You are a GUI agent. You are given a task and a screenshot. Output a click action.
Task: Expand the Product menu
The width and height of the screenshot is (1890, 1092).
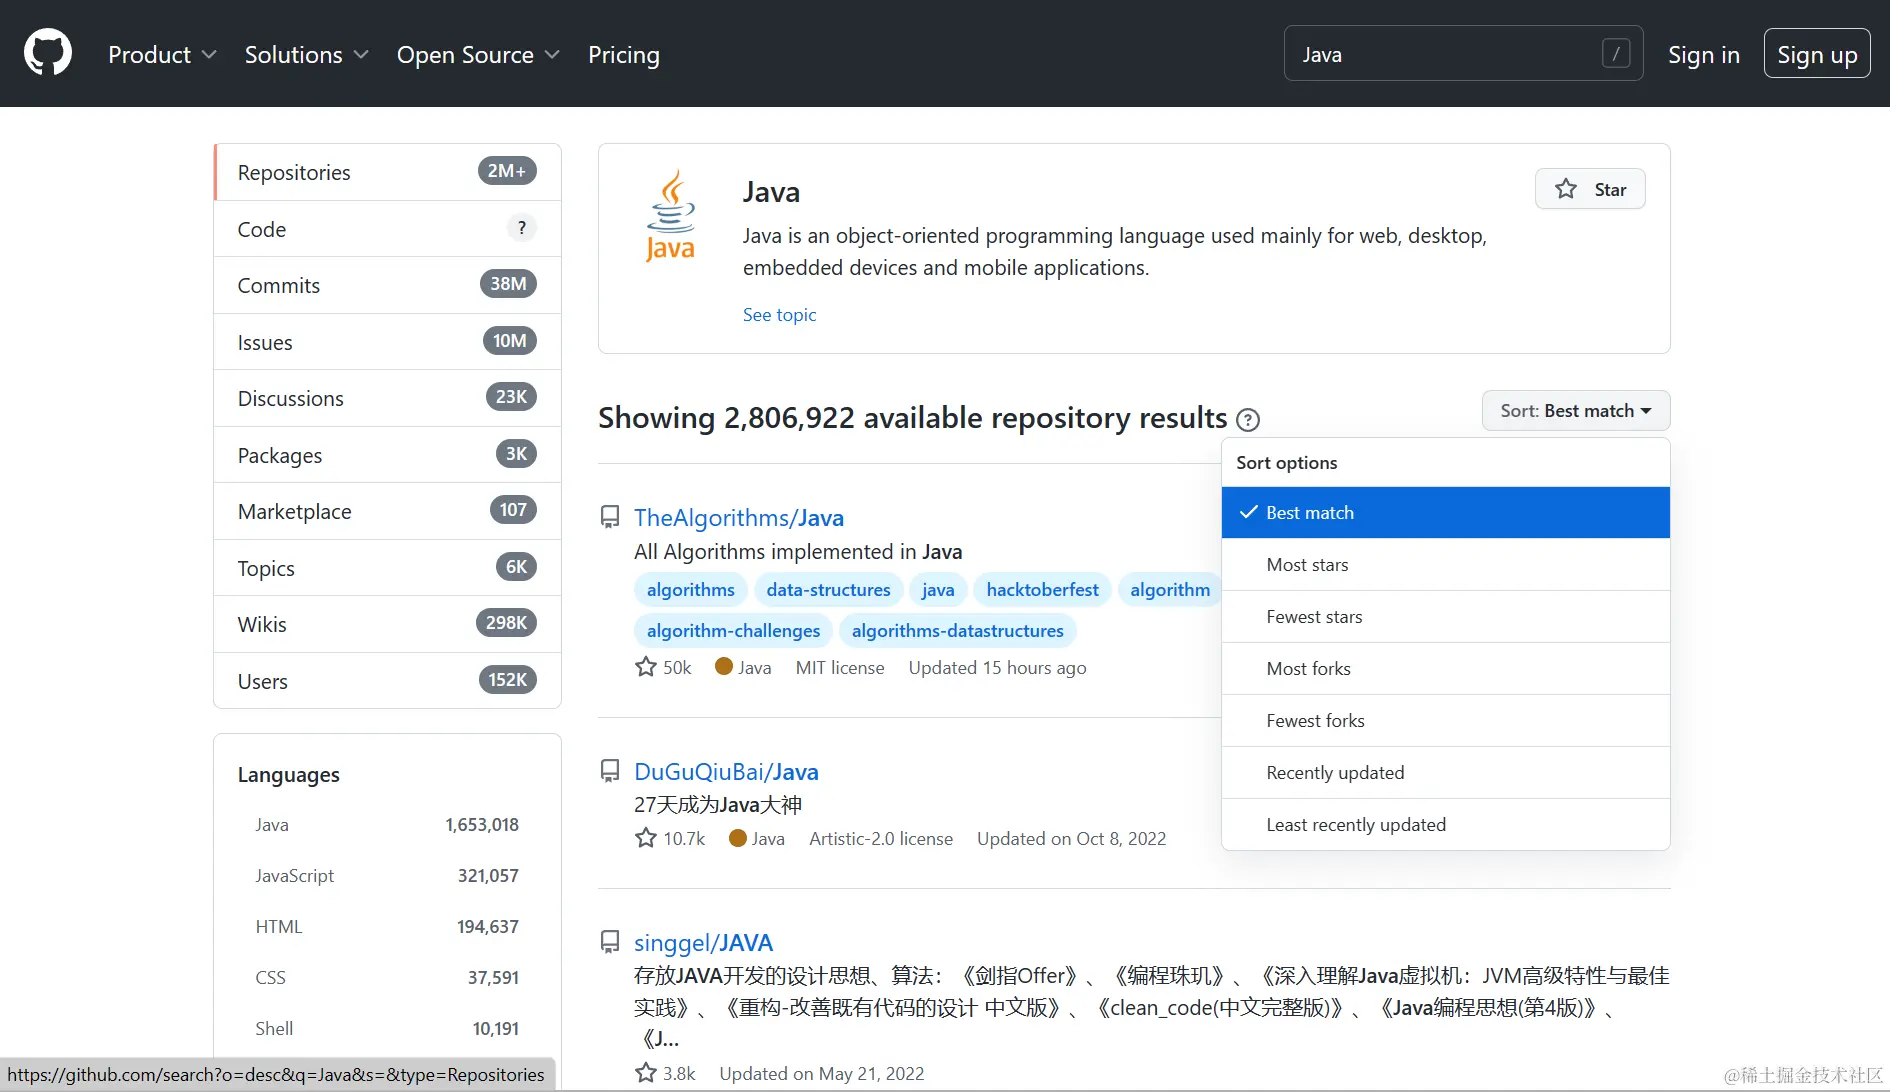[x=162, y=54]
